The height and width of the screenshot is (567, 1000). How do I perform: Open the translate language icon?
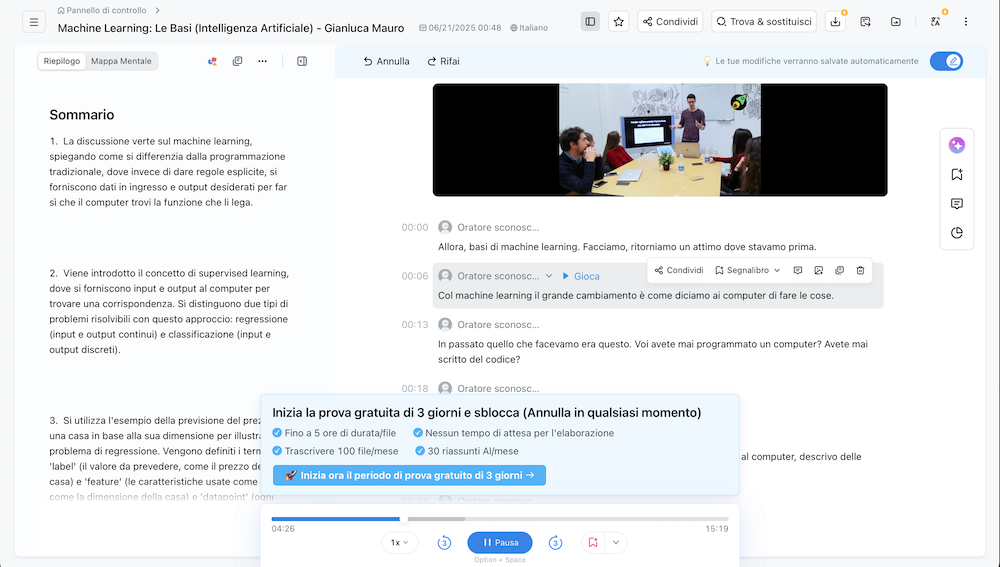936,22
